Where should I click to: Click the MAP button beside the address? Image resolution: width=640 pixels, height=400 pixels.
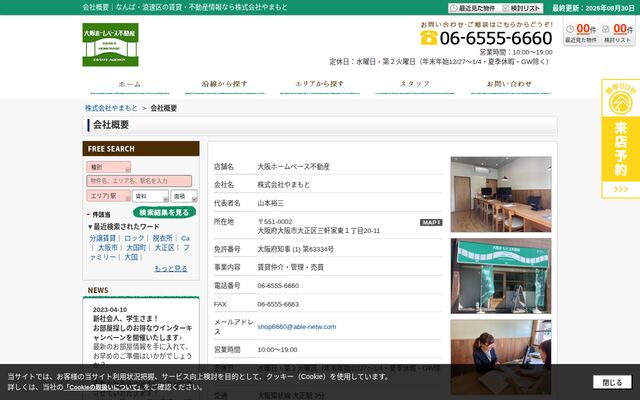tap(431, 222)
